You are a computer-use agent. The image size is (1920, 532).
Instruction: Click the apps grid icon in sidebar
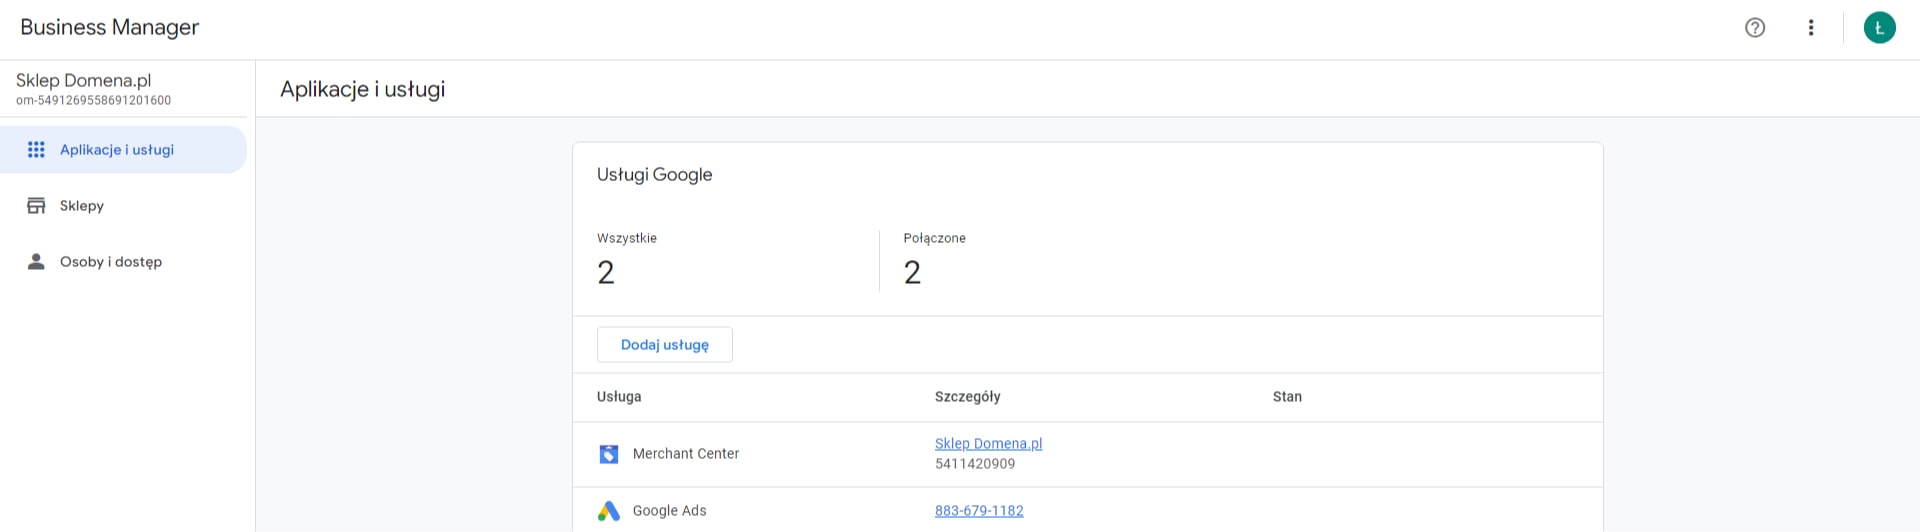coord(36,150)
